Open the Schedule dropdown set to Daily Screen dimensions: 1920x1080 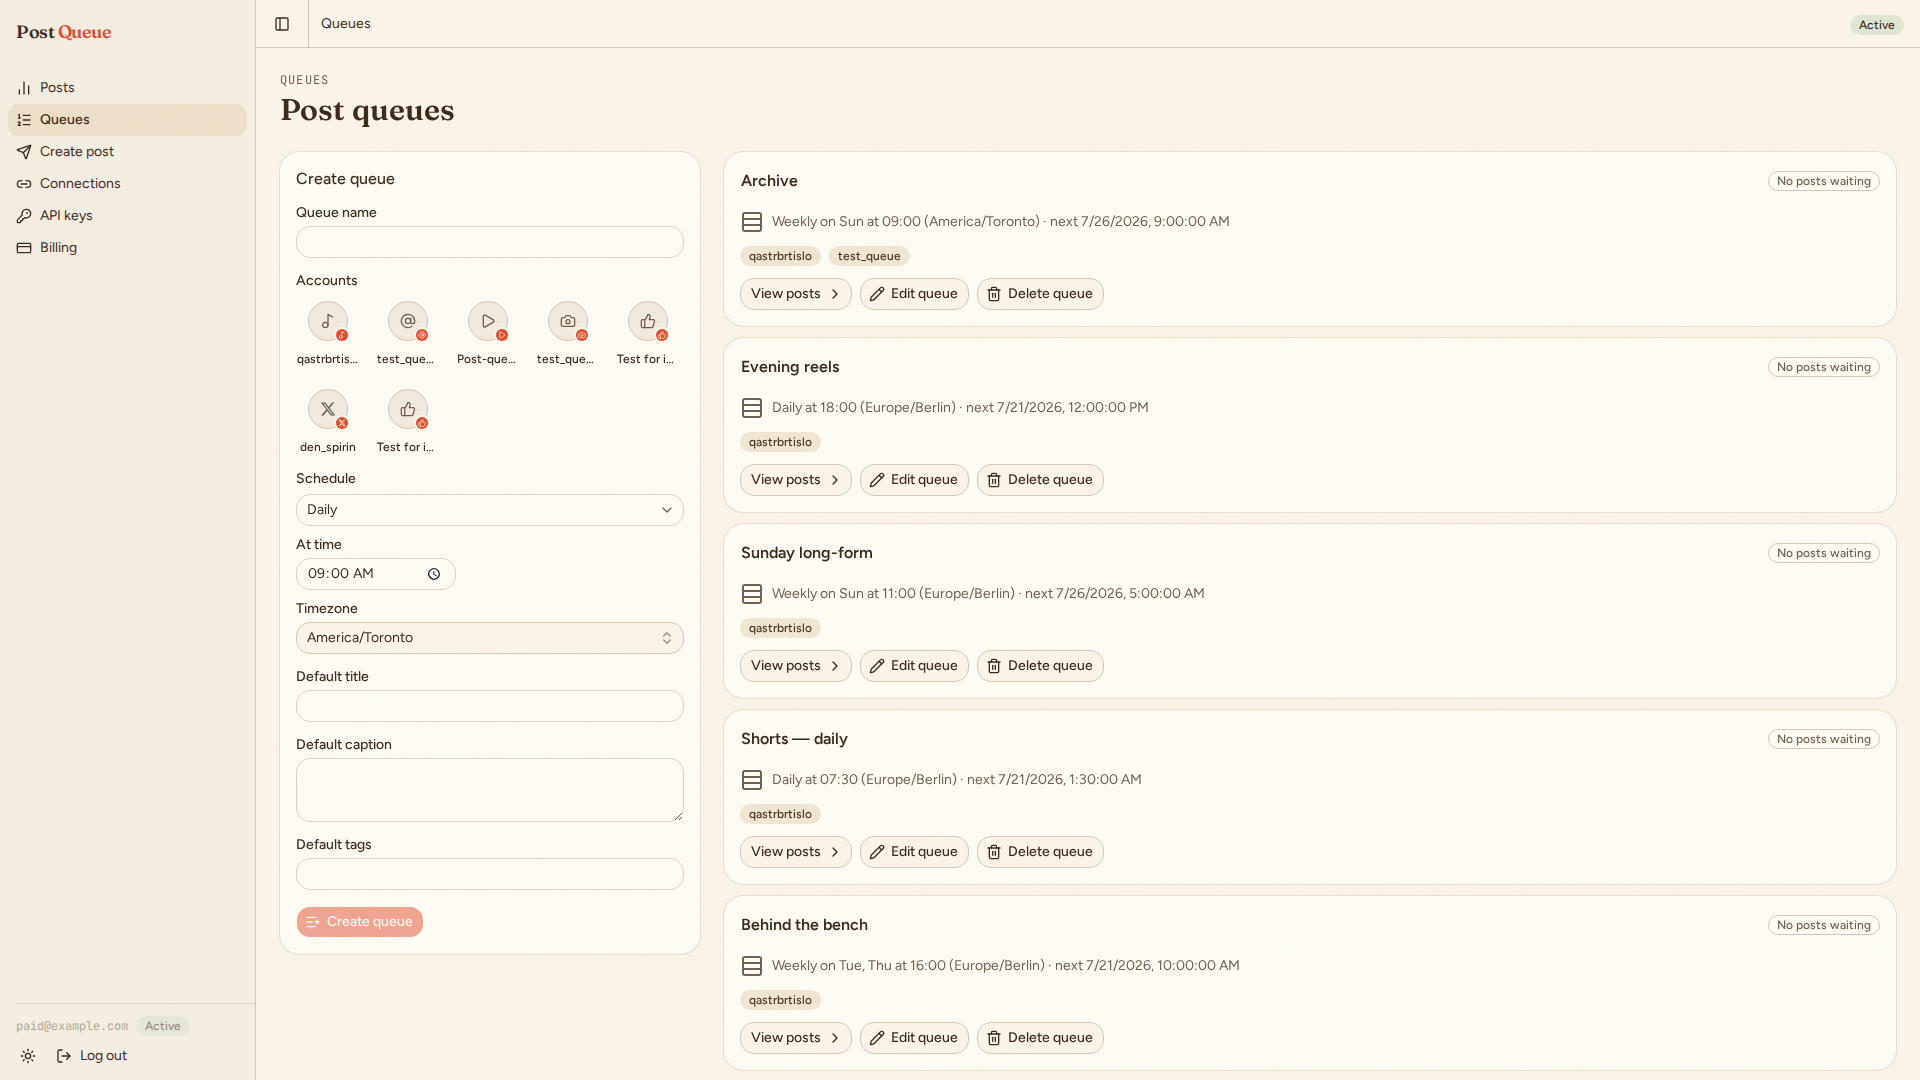(490, 510)
